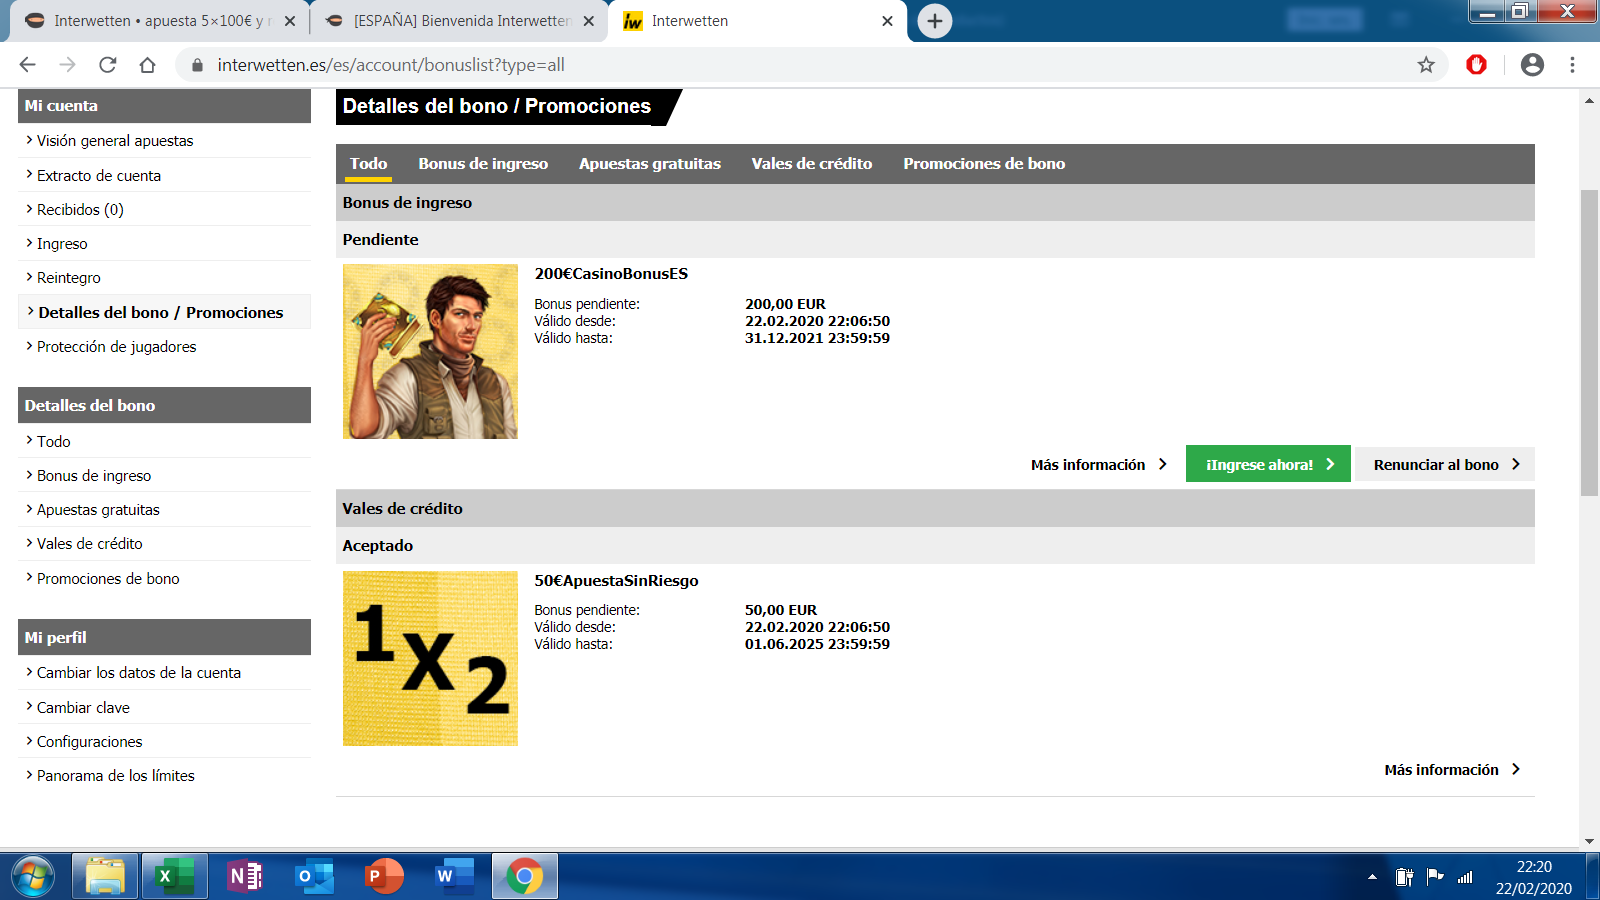Image resolution: width=1600 pixels, height=900 pixels.
Task: Open the Chrome profile avatar icon
Action: [1532, 65]
